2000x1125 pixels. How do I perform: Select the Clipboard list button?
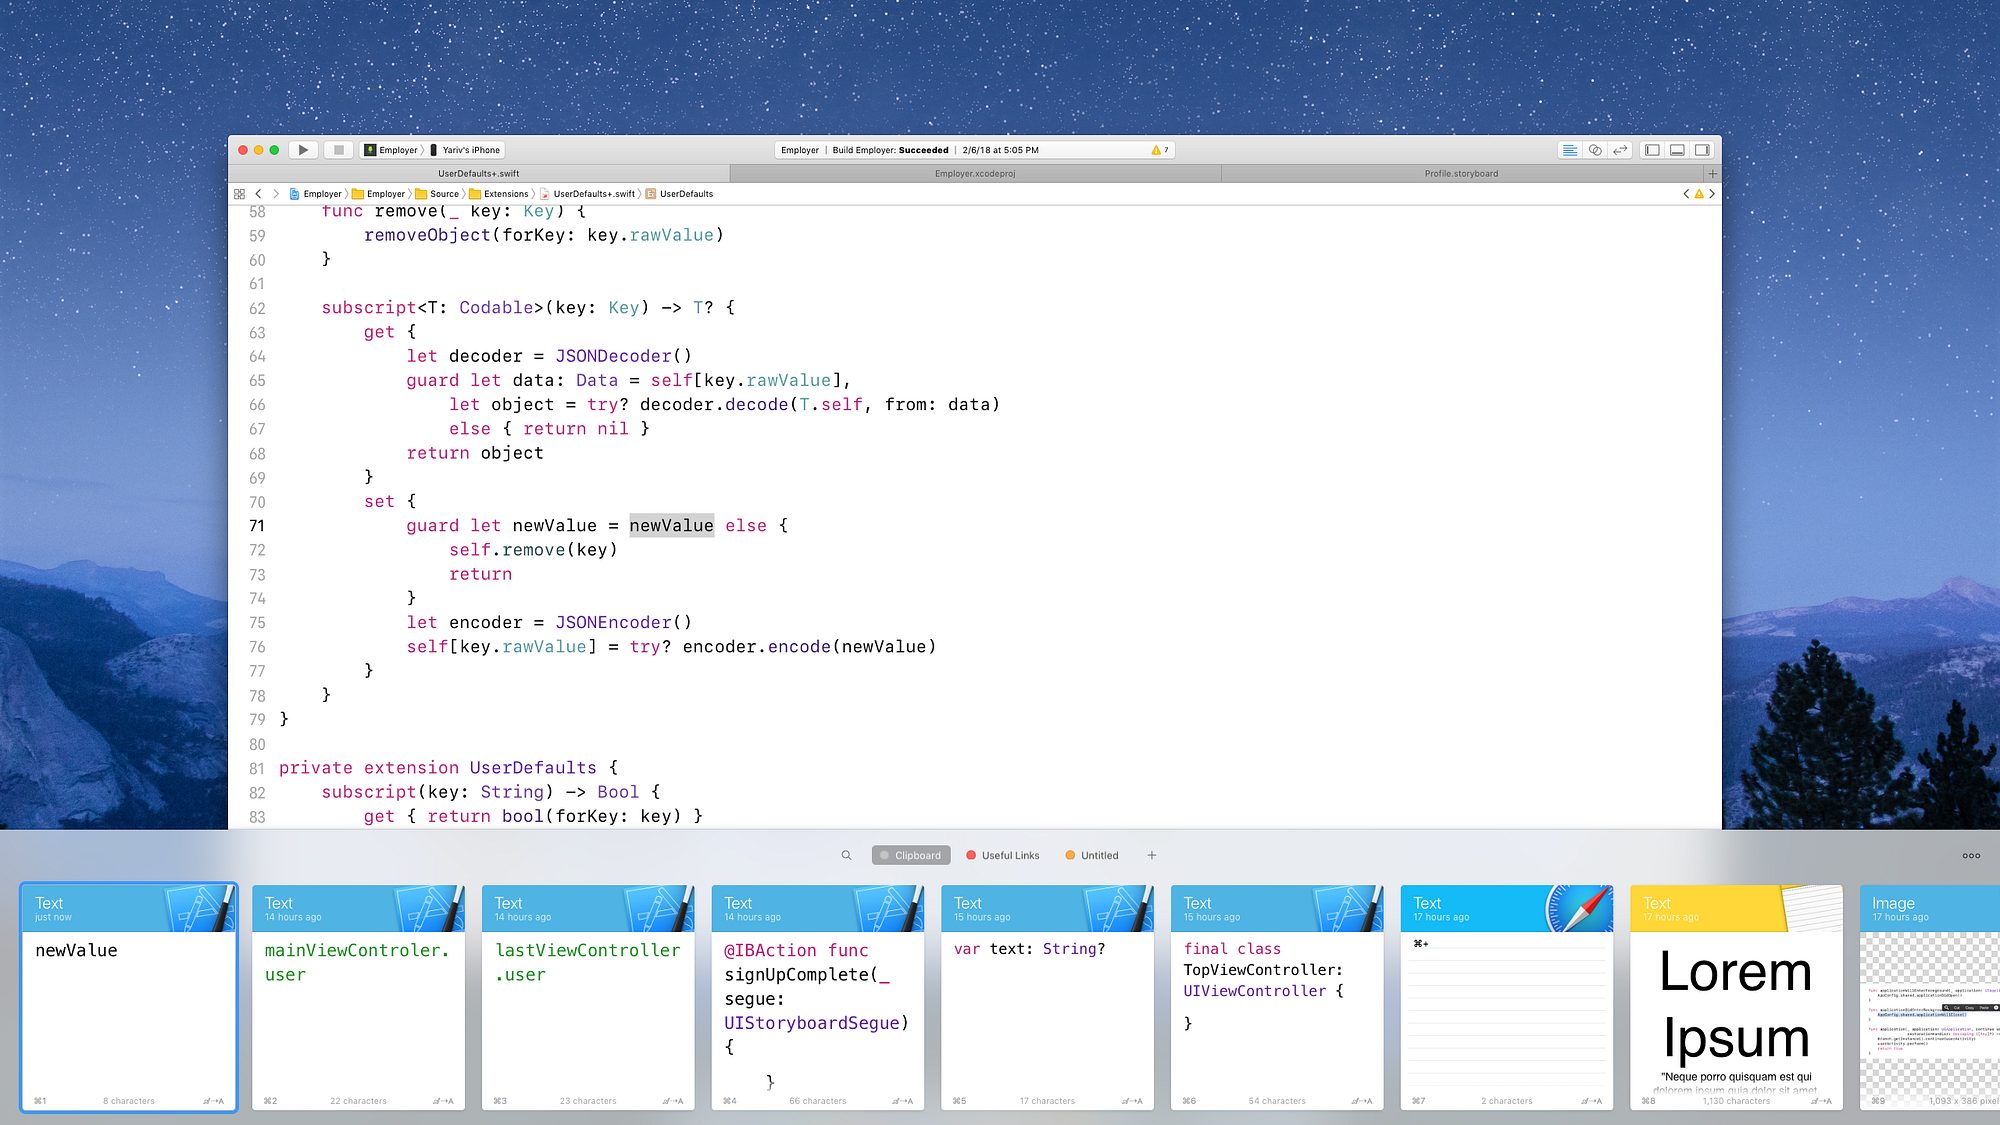tap(911, 855)
